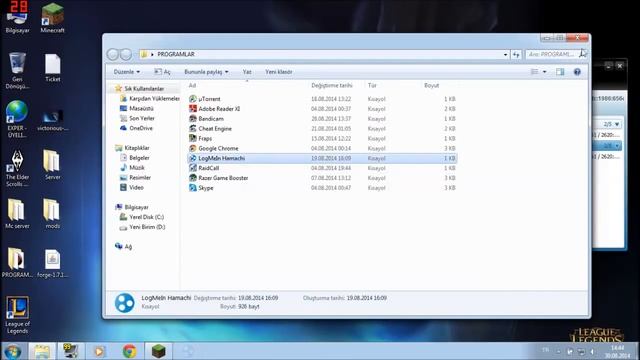Click the address bar refresh button
Image resolution: width=640 pixels, height=360 pixels.
pyautogui.click(x=516, y=54)
